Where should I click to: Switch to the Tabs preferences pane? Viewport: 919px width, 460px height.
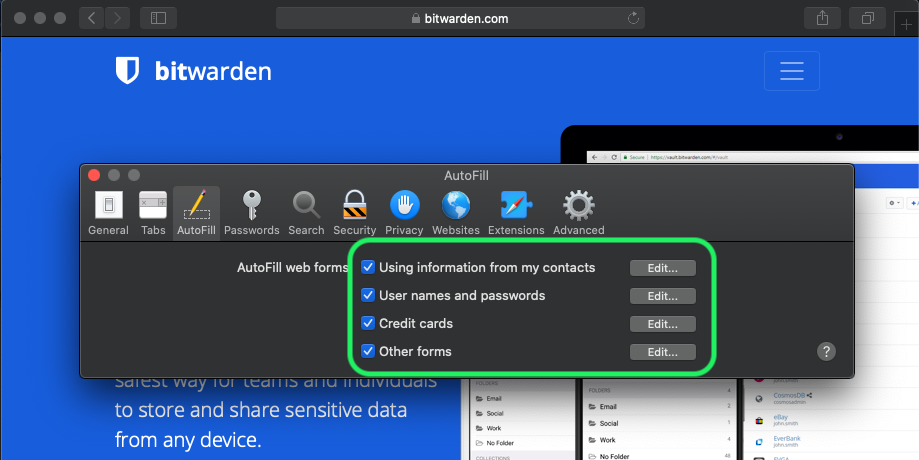[x=153, y=212]
